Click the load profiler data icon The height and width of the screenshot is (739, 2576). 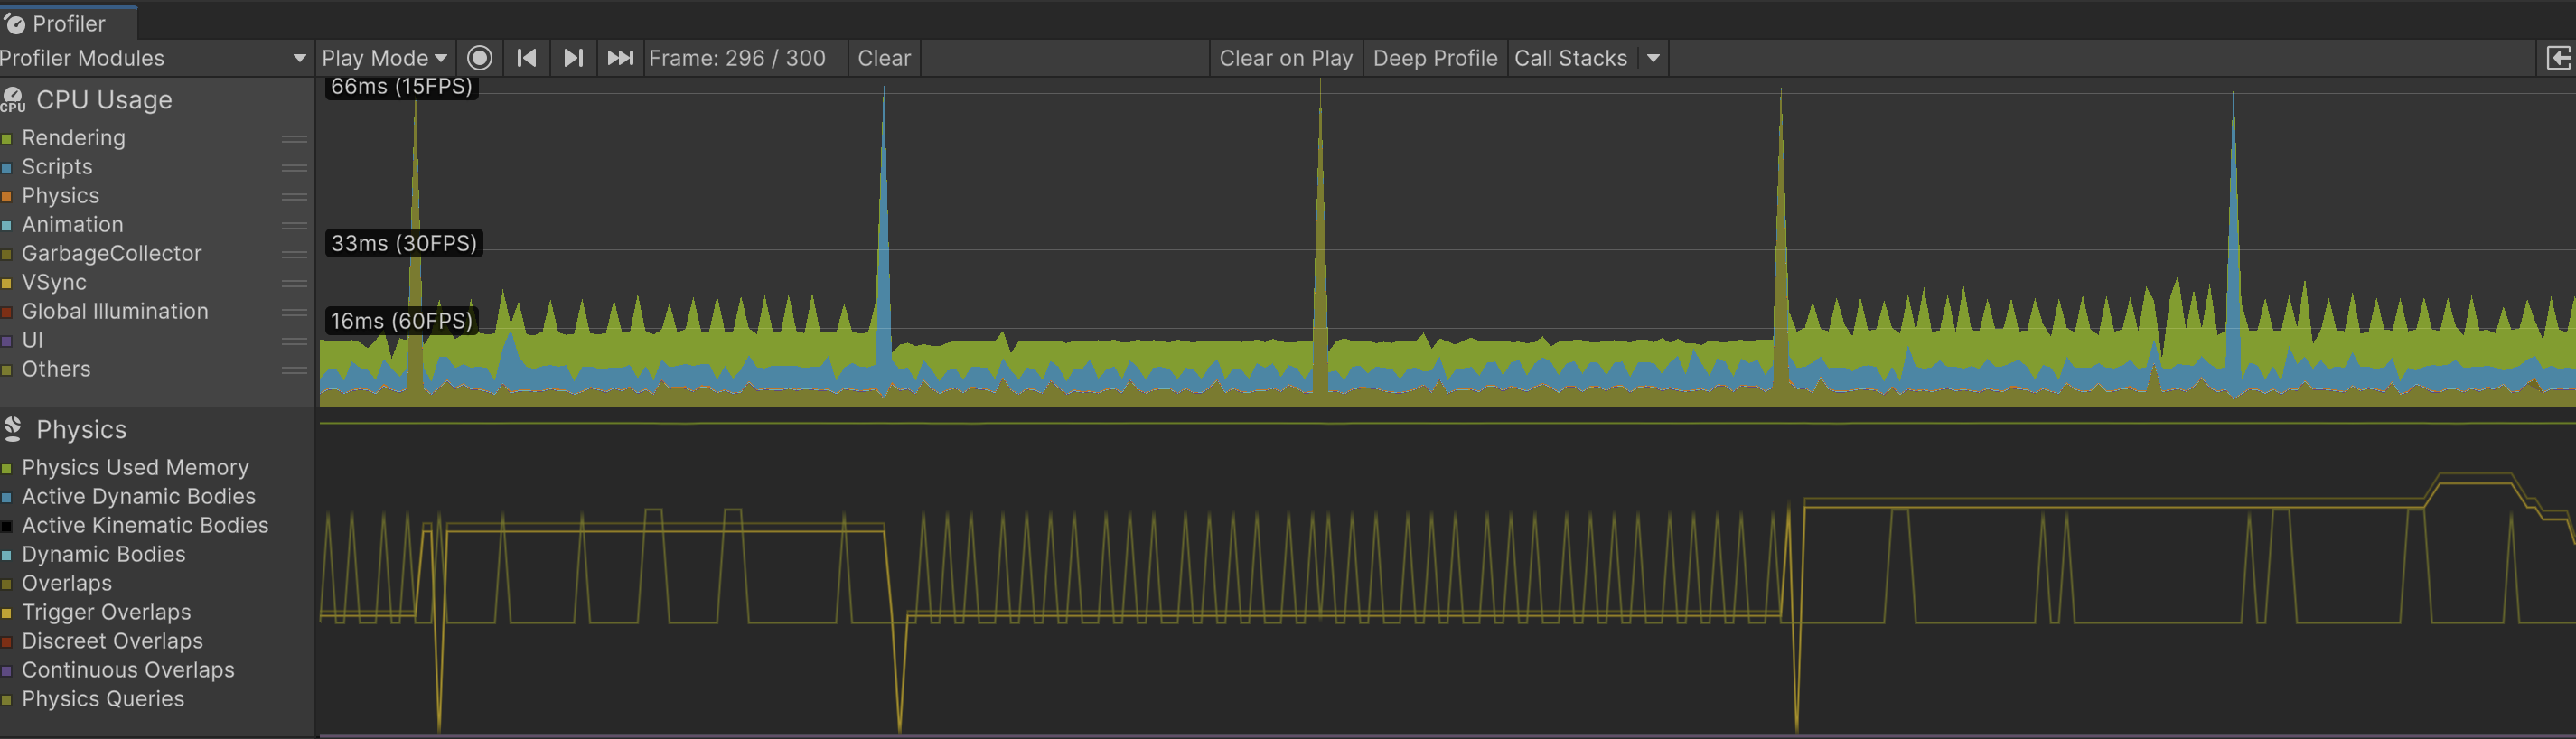point(2558,58)
